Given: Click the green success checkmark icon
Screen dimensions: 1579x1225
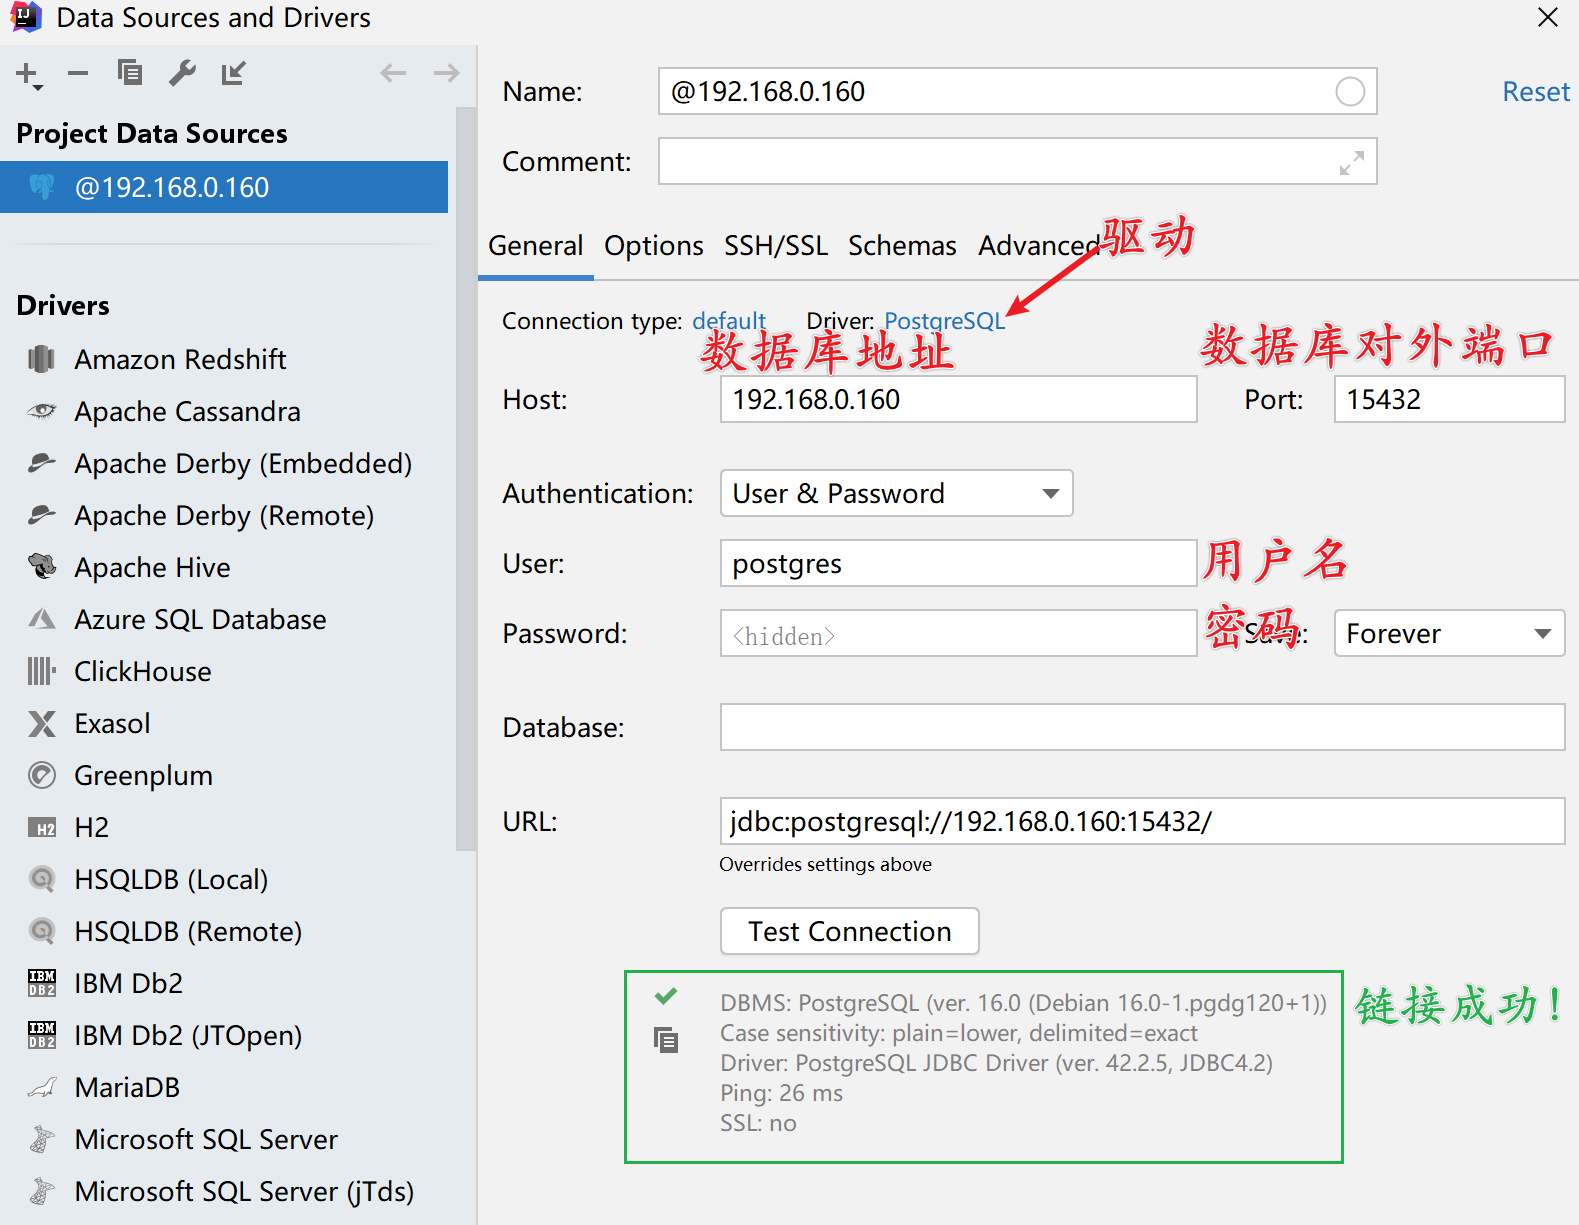Looking at the screenshot, I should click(x=666, y=996).
